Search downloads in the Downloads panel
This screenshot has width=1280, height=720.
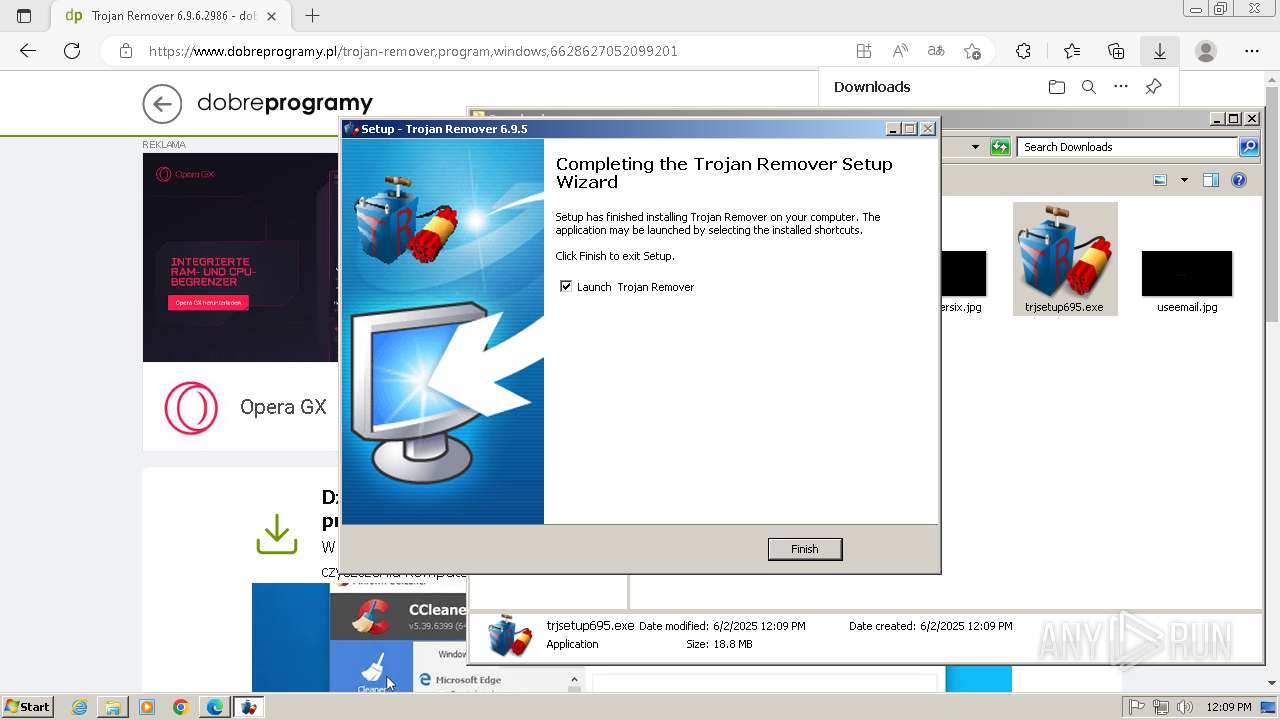tap(1089, 87)
